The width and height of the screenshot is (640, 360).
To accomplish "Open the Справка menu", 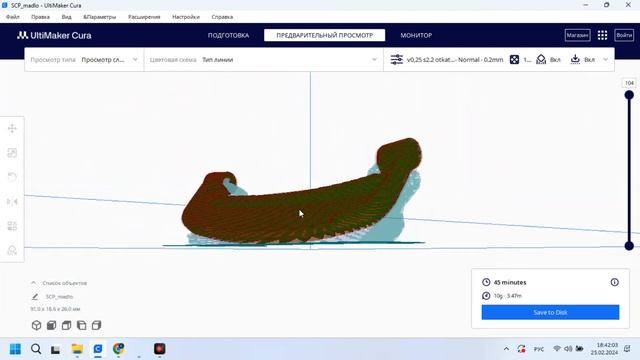I will tap(222, 17).
